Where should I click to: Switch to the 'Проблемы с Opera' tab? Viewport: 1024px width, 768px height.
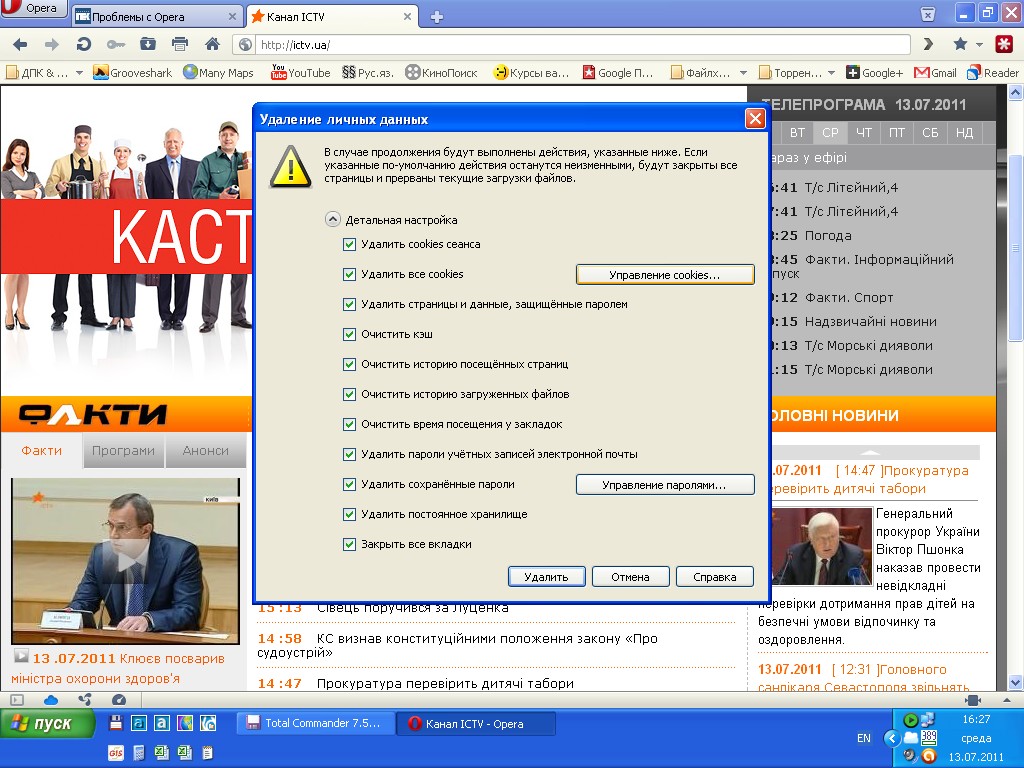[x=153, y=17]
